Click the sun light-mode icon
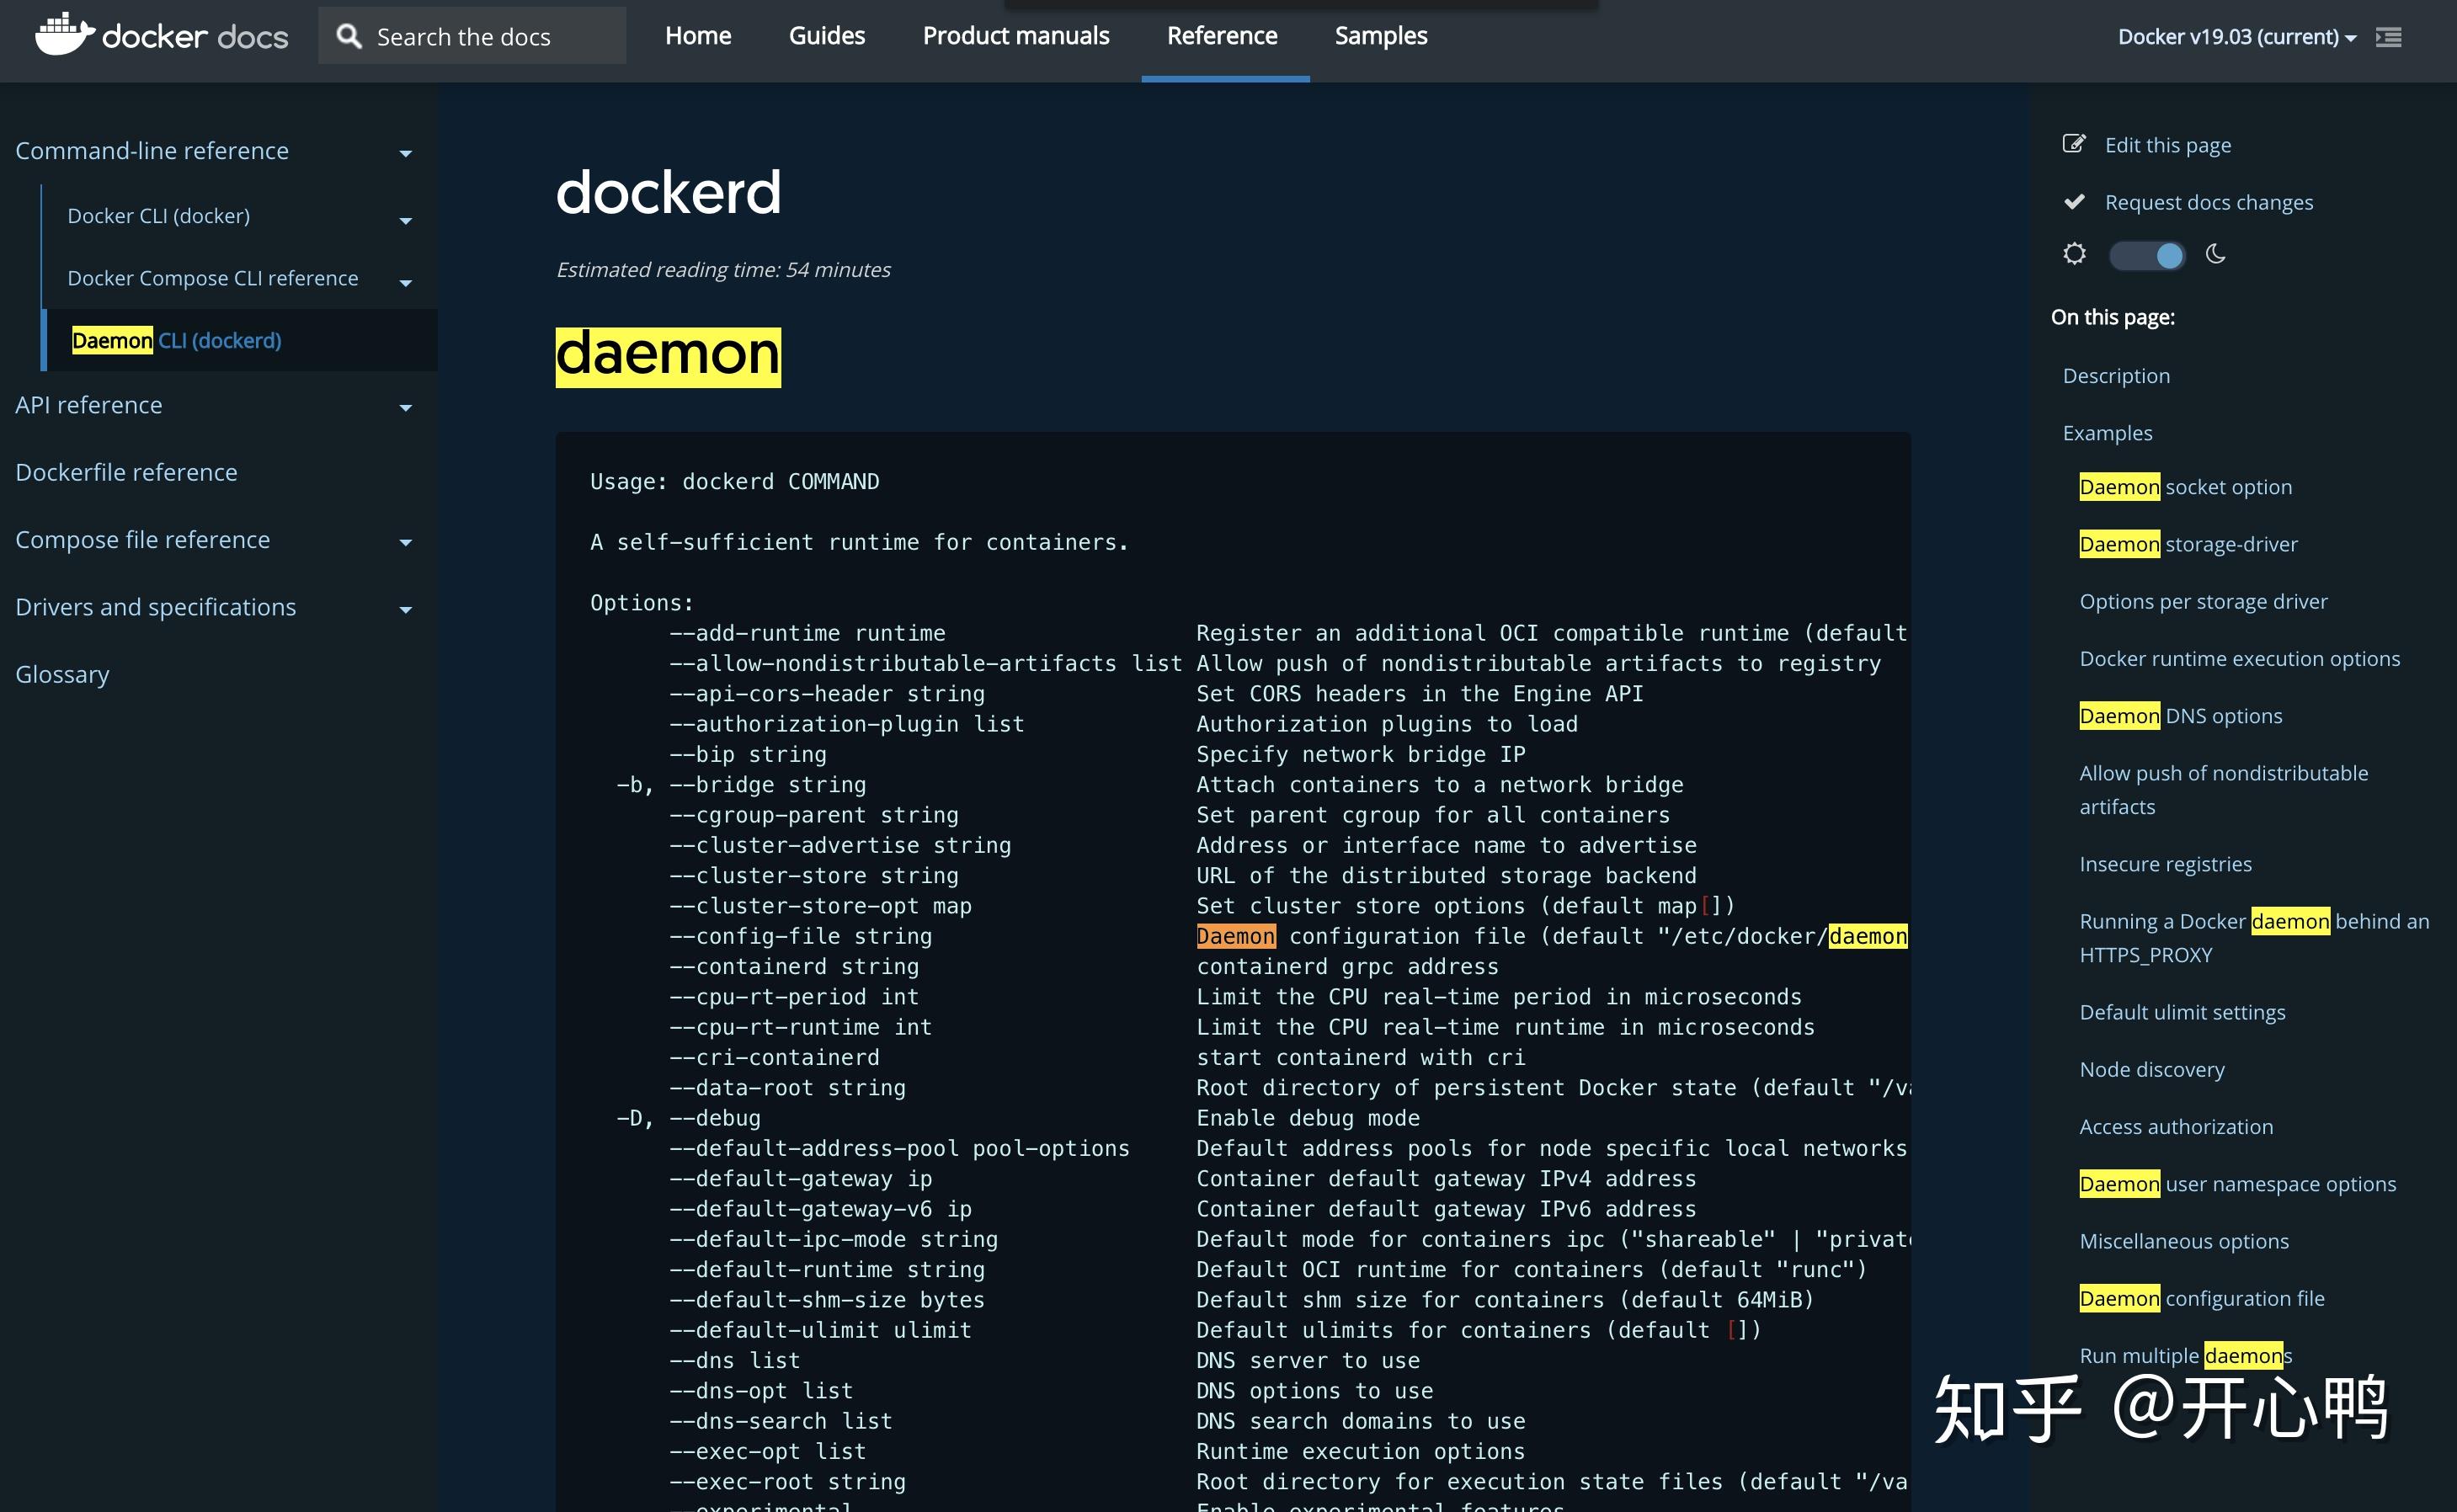 (x=2074, y=254)
